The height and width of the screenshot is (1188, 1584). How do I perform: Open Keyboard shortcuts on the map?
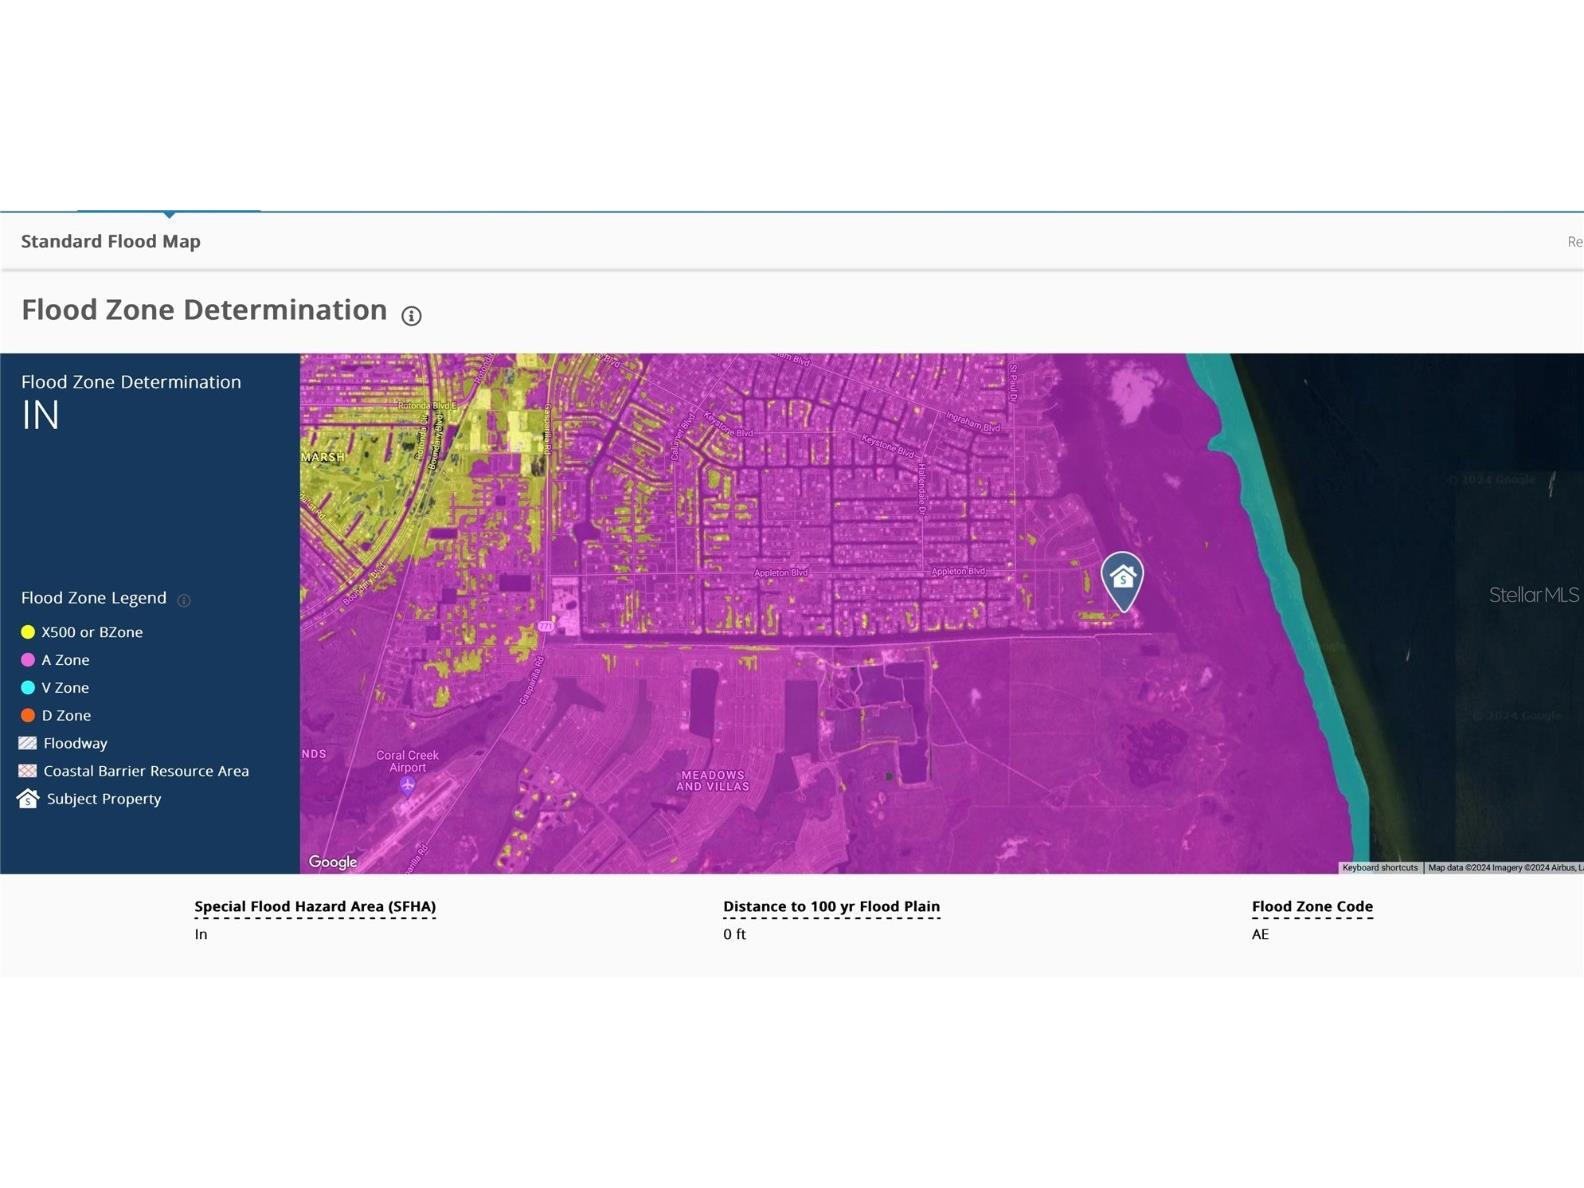(x=1379, y=868)
